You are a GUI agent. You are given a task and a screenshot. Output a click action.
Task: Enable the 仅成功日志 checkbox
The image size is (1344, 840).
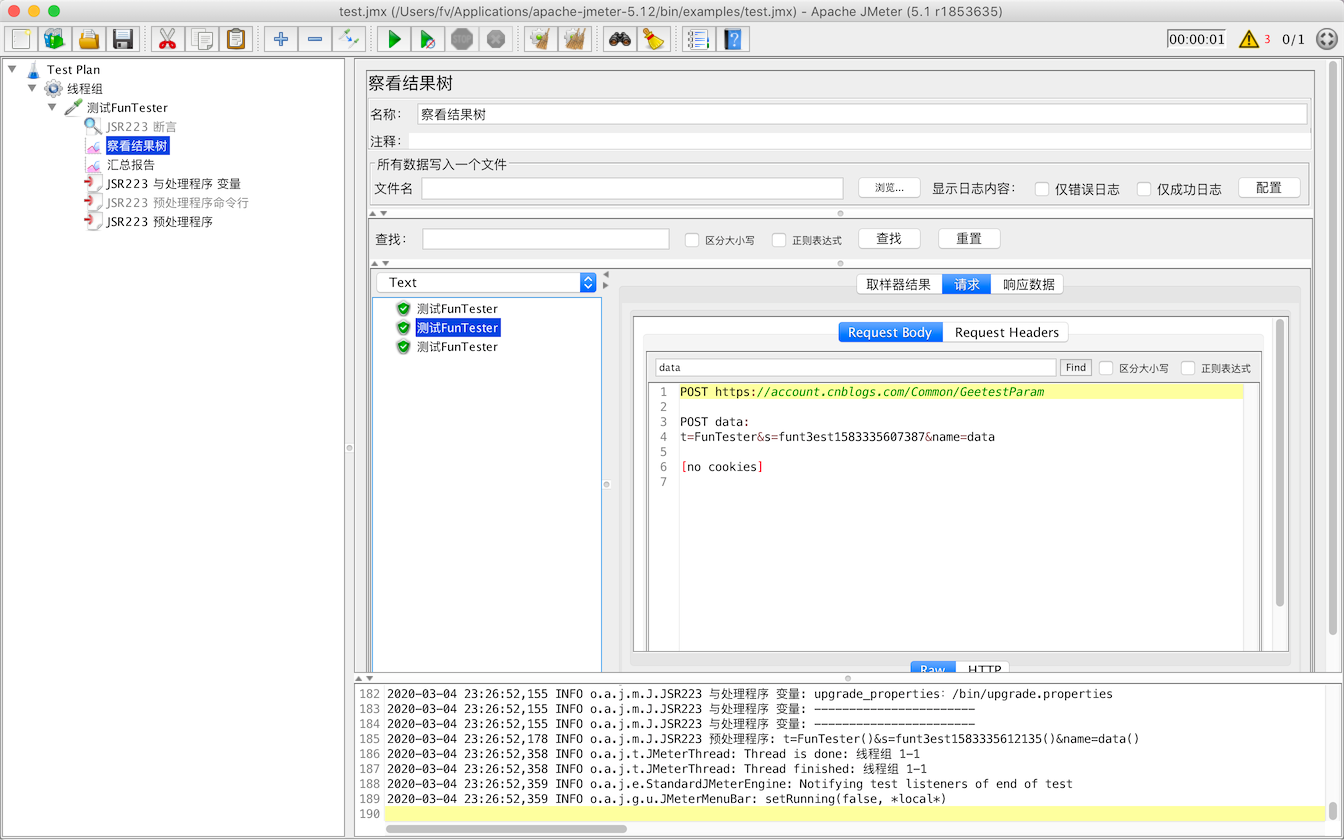tap(1144, 189)
